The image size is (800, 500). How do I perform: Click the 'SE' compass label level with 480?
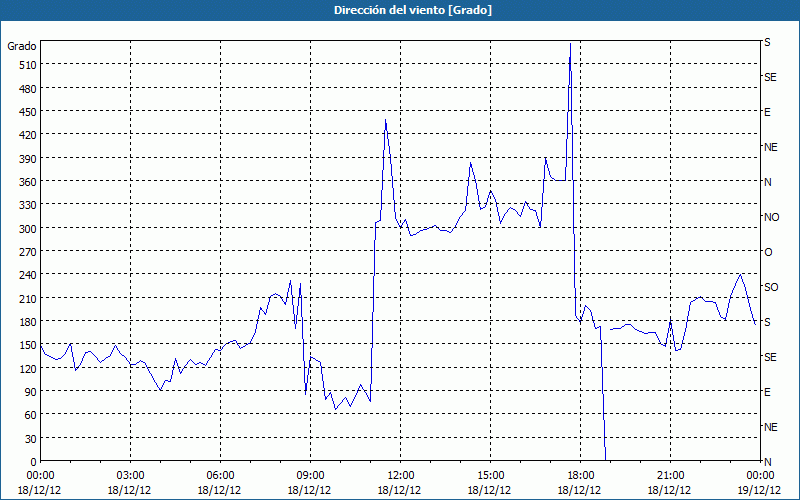pos(770,77)
